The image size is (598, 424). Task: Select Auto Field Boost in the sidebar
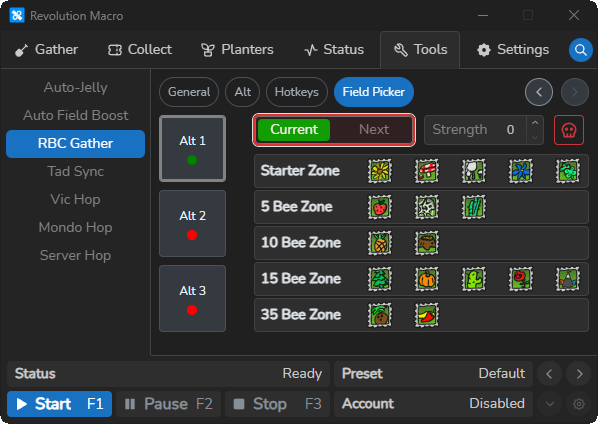pos(76,116)
